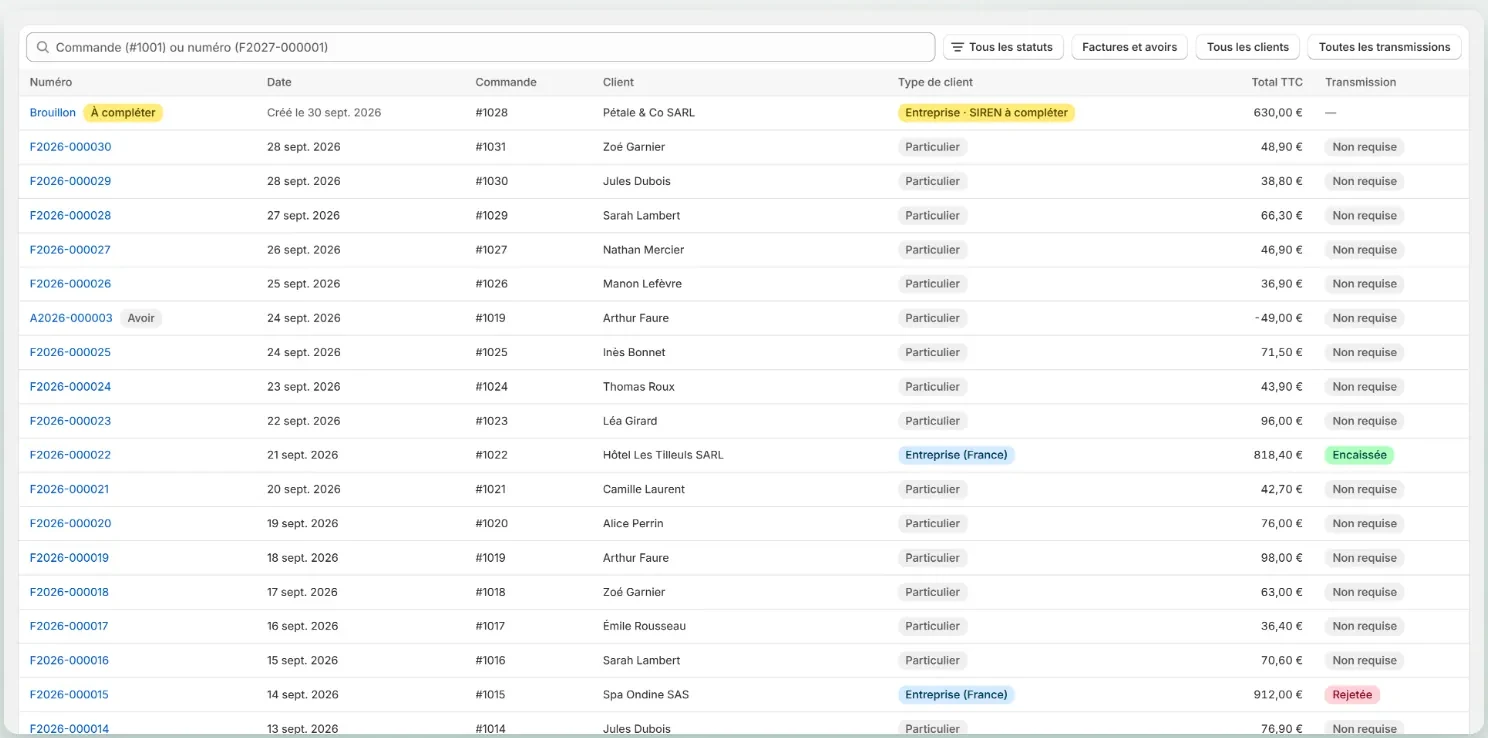Open invoice F2026-000020
The width and height of the screenshot is (1488, 738).
(70, 523)
